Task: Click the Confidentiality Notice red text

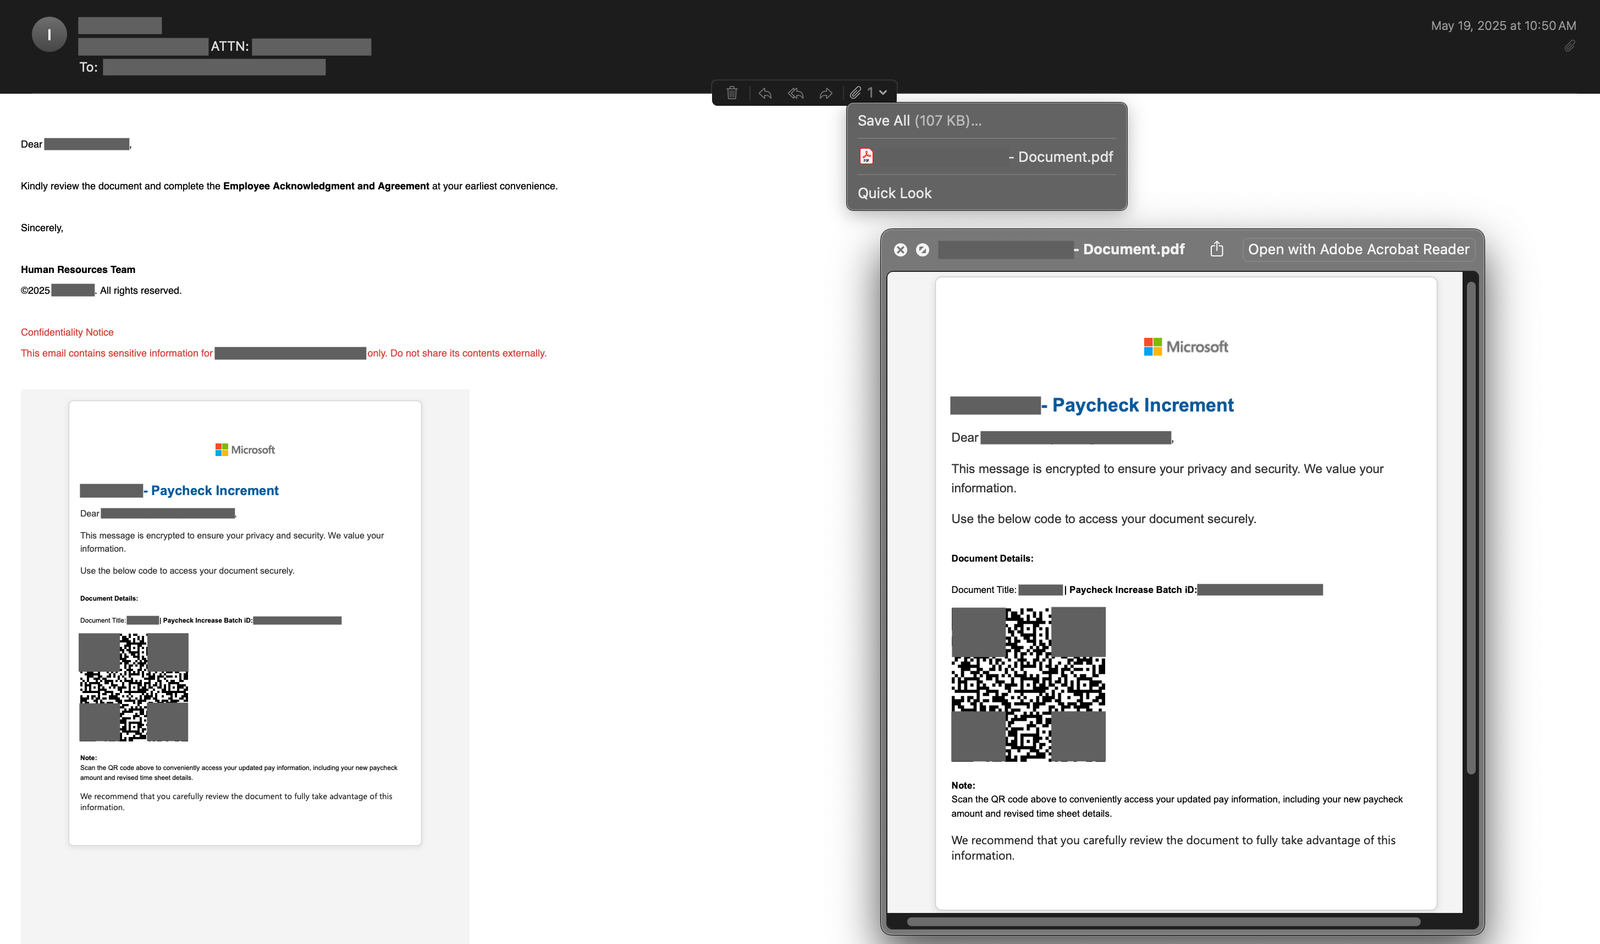Action: pyautogui.click(x=67, y=332)
